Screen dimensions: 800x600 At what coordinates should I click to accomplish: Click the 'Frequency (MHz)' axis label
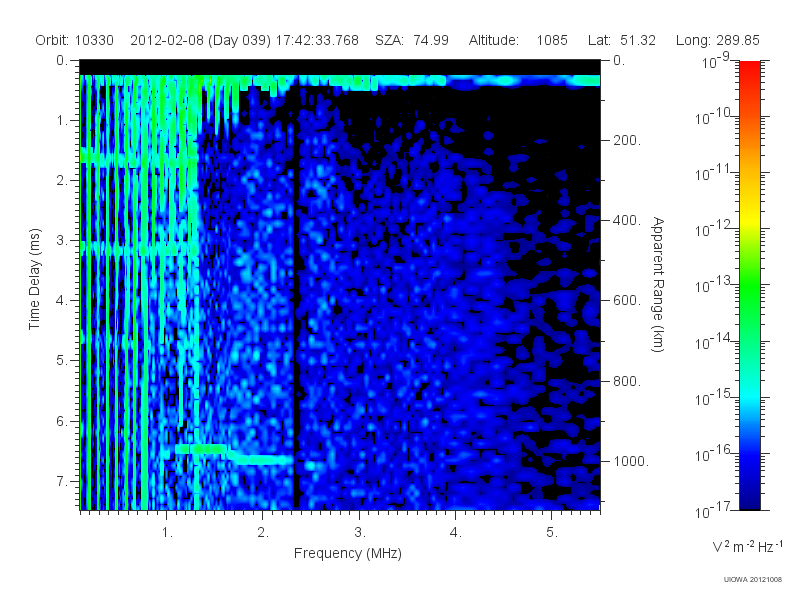[x=347, y=553]
